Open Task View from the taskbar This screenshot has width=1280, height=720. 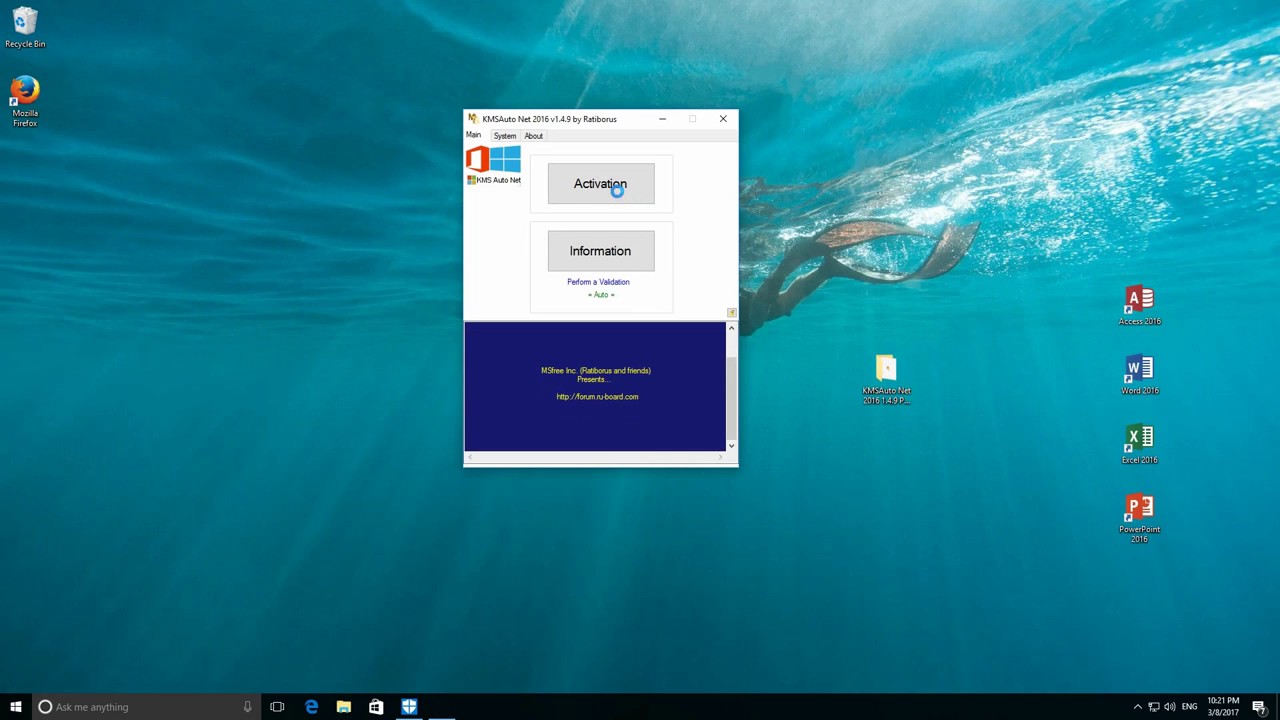(x=277, y=707)
